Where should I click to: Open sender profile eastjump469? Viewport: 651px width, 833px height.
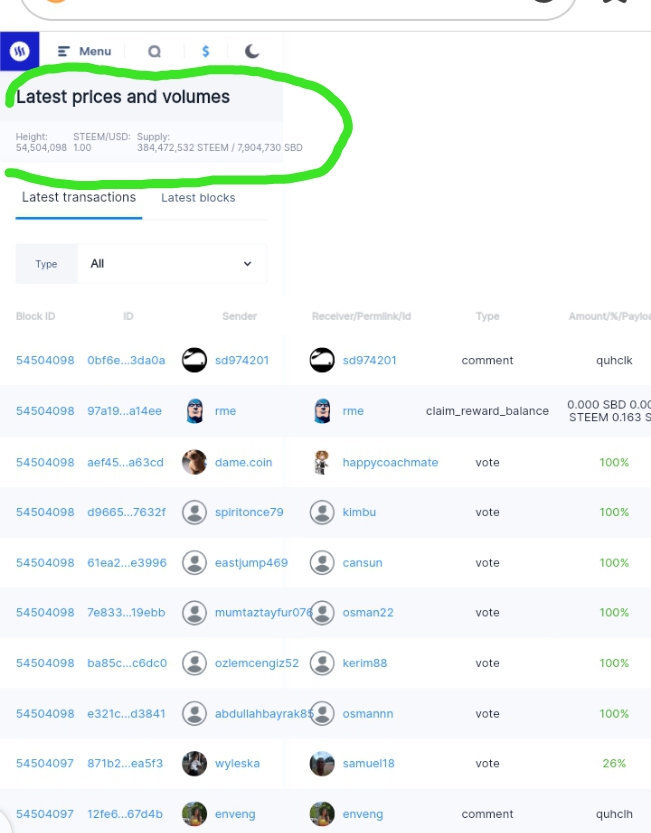tap(251, 563)
